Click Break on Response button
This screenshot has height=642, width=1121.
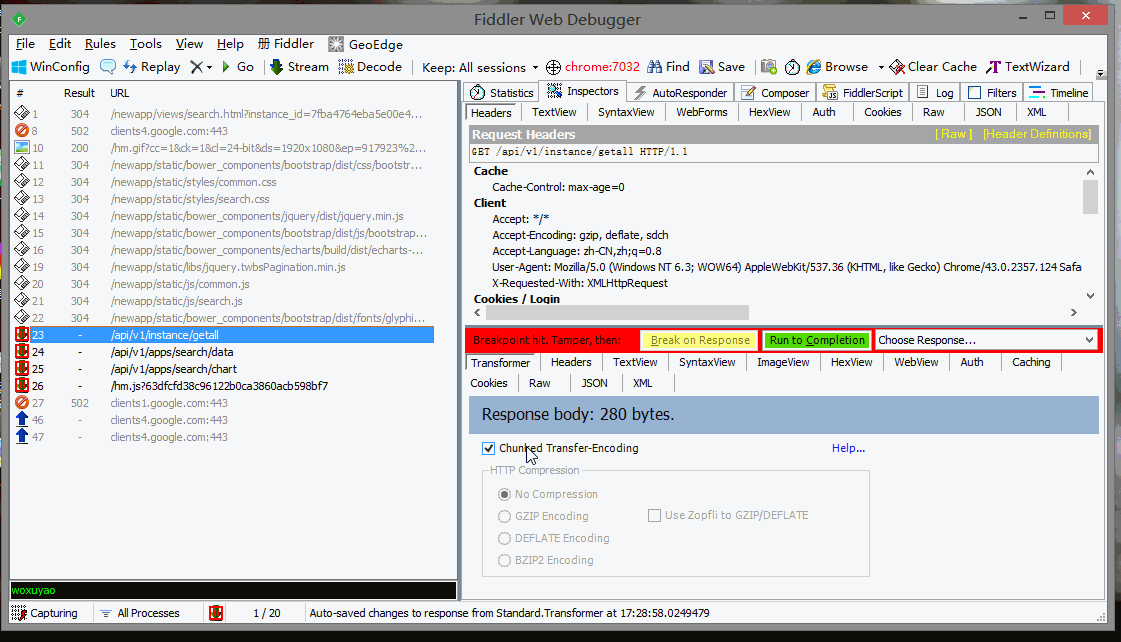[700, 340]
